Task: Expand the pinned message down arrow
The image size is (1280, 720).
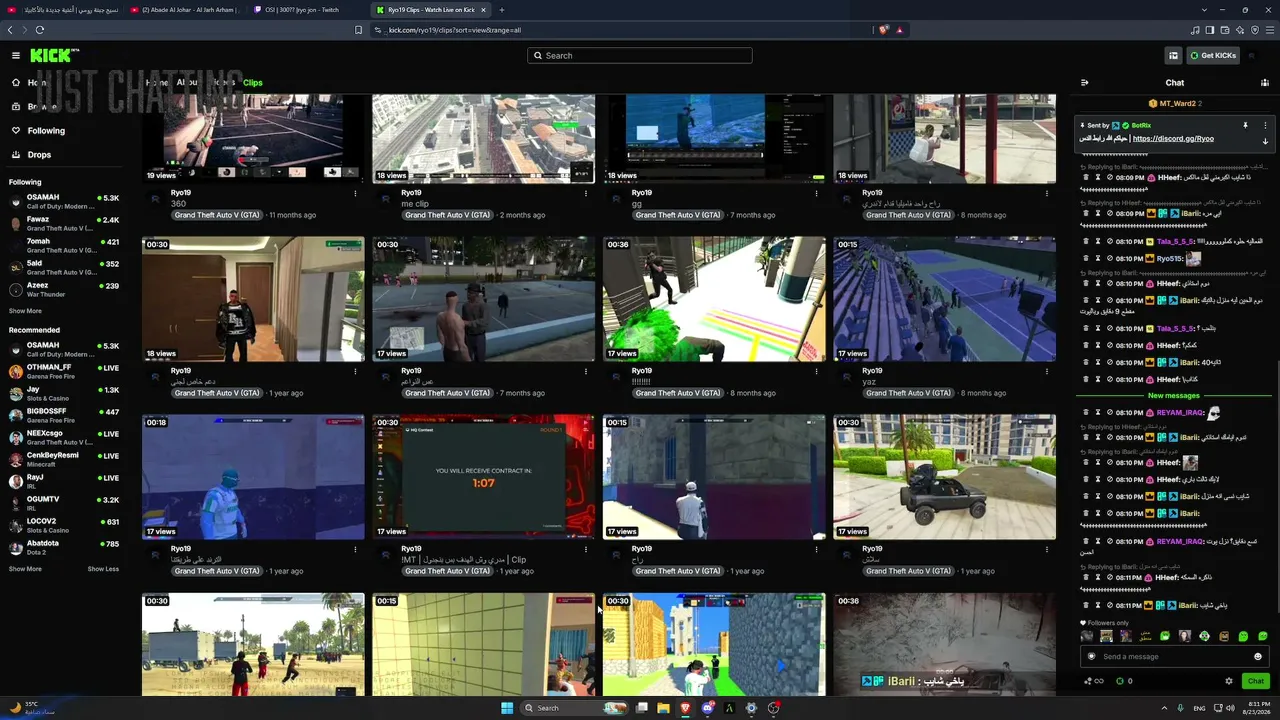Action: (x=1265, y=141)
